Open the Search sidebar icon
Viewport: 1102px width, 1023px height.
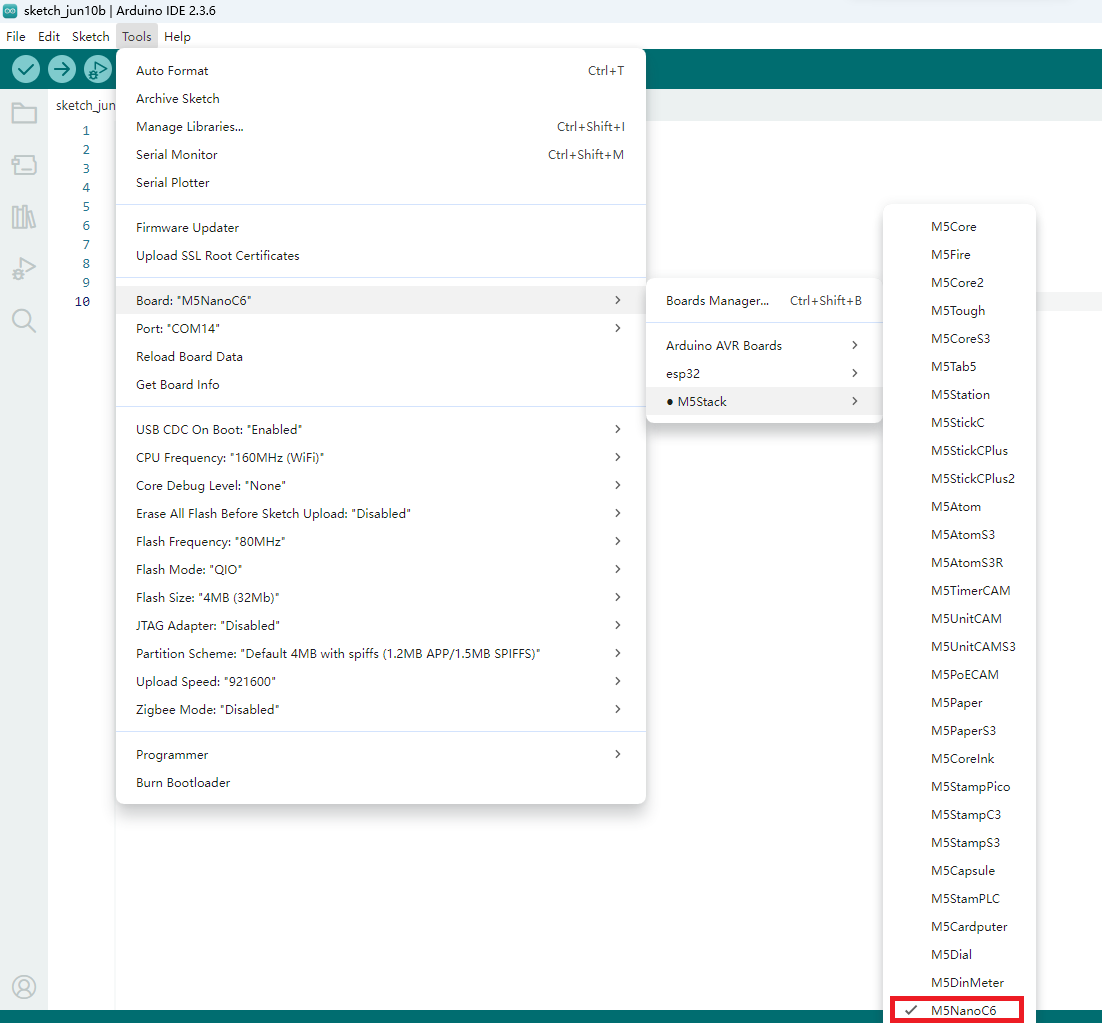tap(24, 320)
